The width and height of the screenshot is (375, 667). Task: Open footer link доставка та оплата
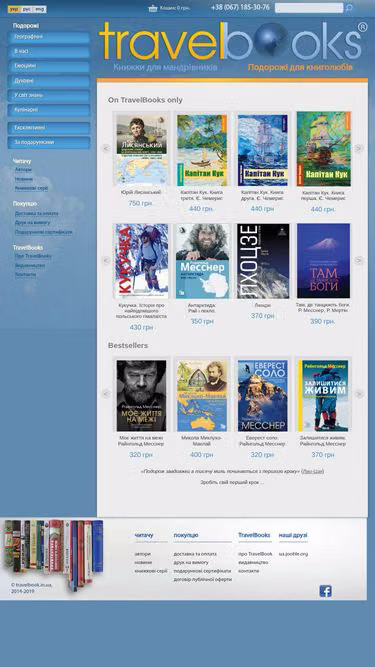195,554
